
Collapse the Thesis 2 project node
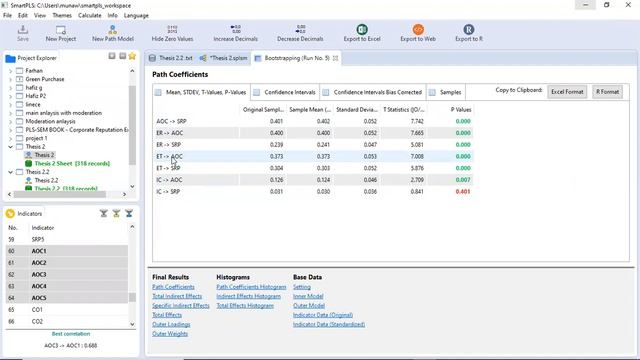[10, 147]
